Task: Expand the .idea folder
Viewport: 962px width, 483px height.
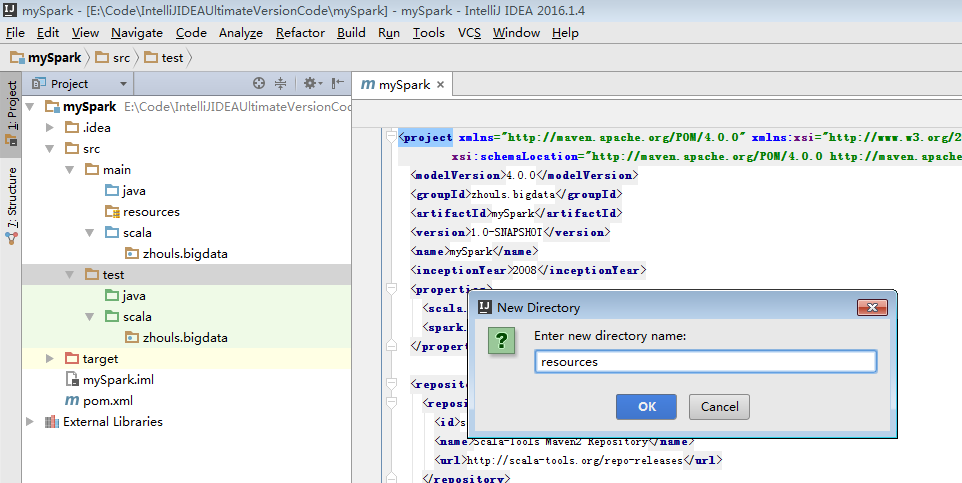Action: 50,128
